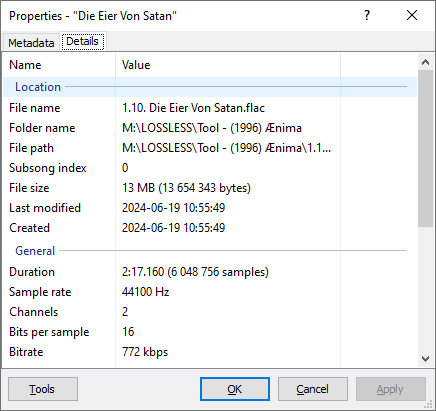Click the vertical scrollbar thumb
The height and width of the screenshot is (411, 436).
pyautogui.click(x=425, y=148)
